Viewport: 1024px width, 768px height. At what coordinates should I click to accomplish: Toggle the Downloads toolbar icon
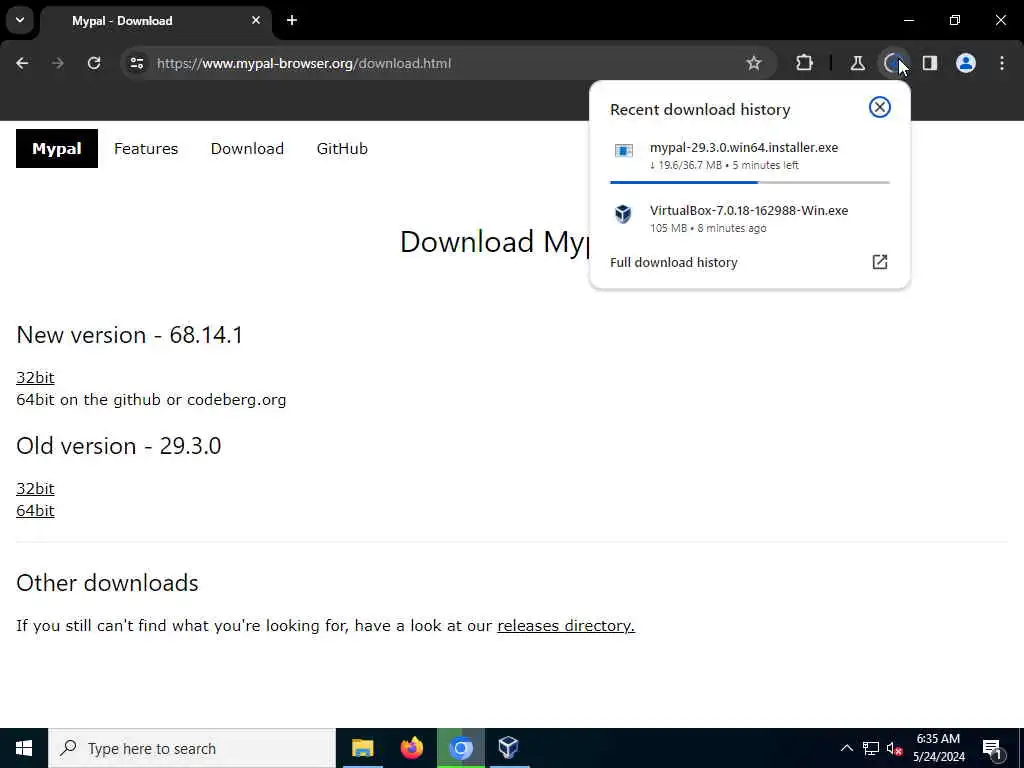893,63
